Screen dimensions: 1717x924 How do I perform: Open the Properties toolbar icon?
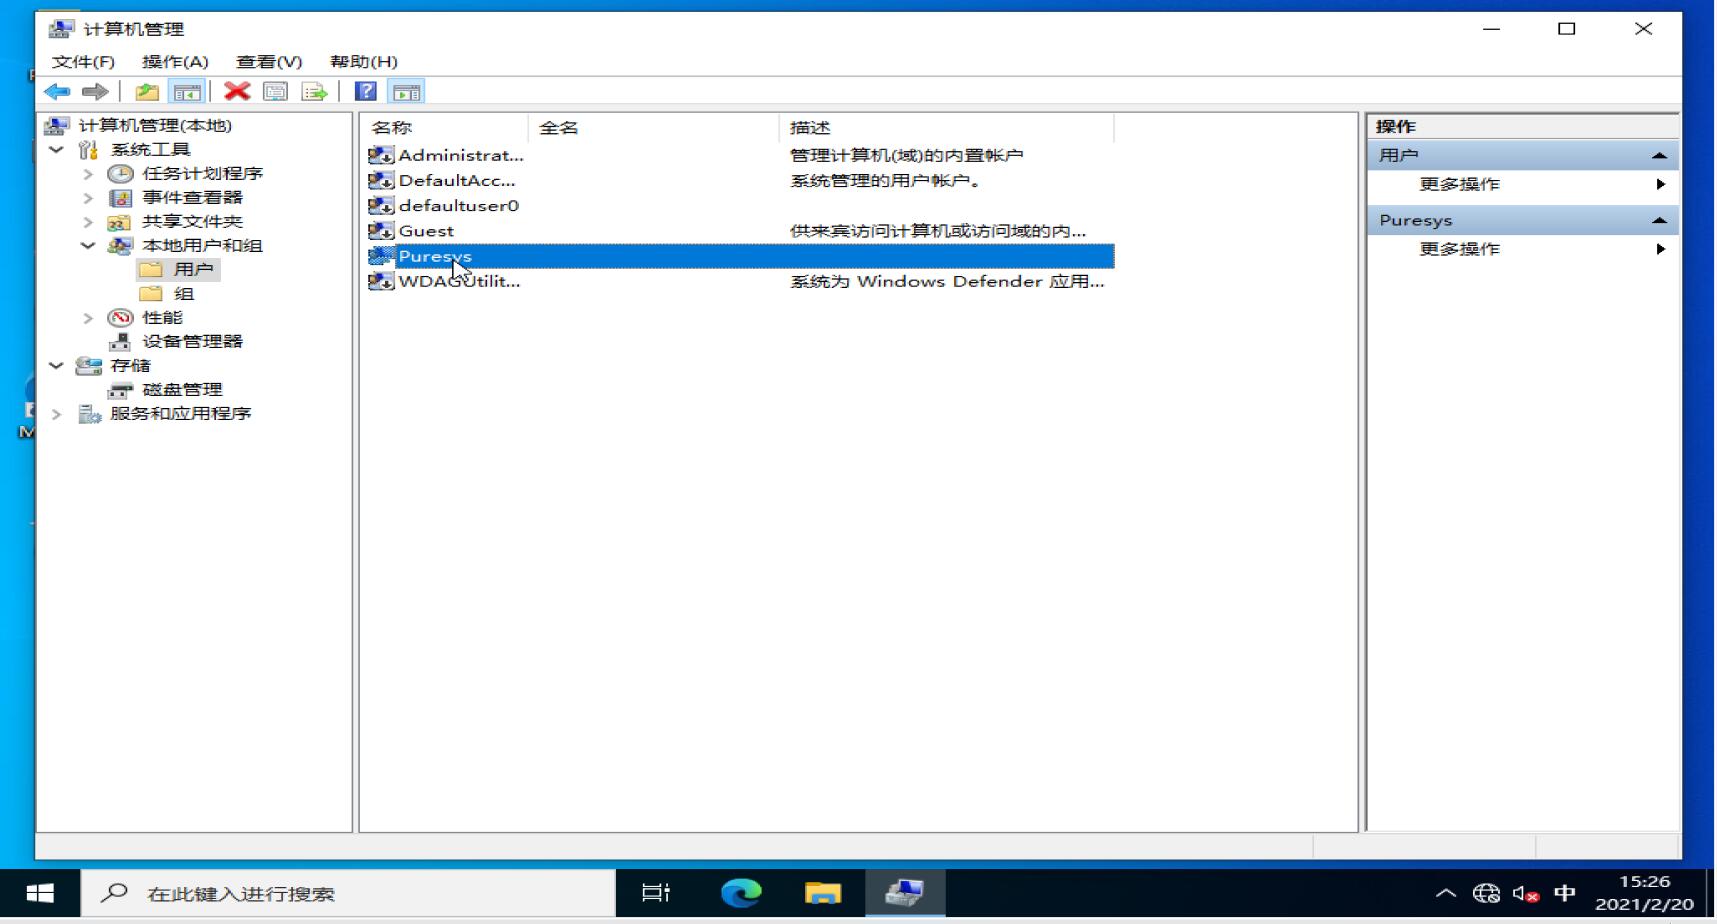(275, 92)
